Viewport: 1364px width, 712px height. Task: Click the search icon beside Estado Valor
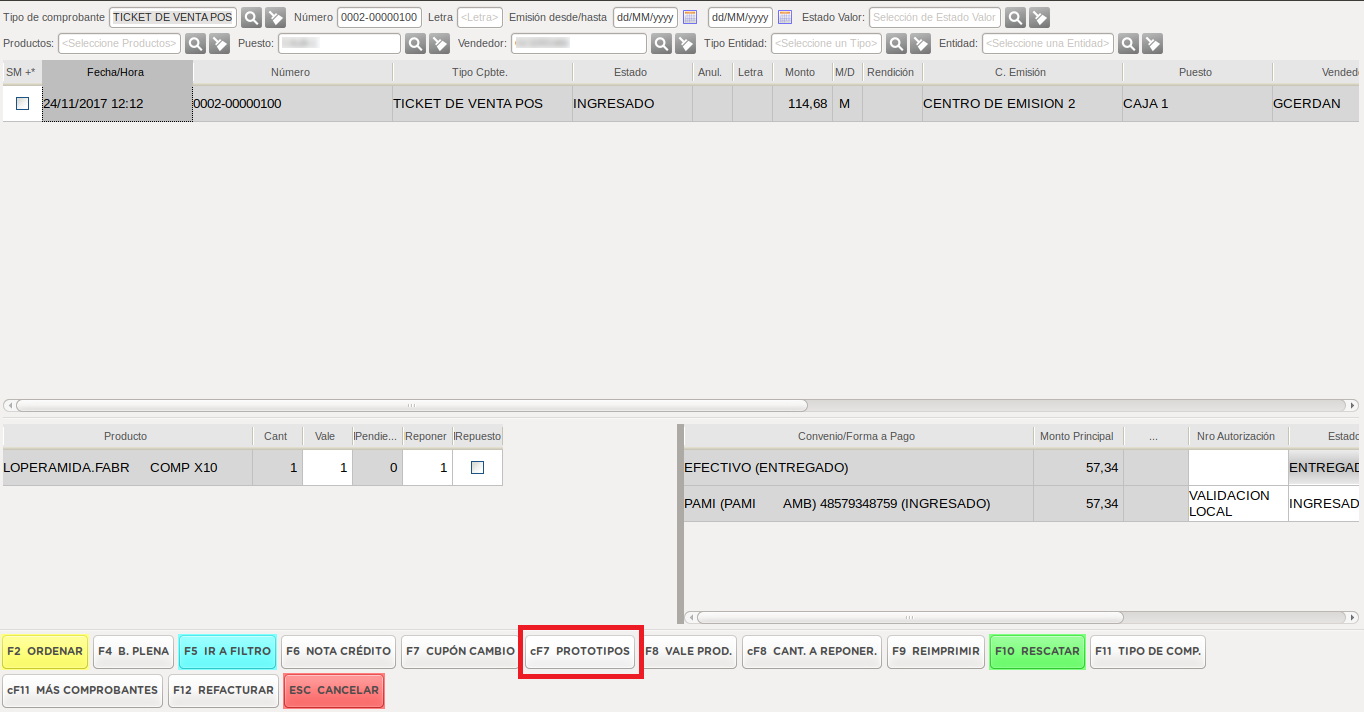tap(1015, 18)
